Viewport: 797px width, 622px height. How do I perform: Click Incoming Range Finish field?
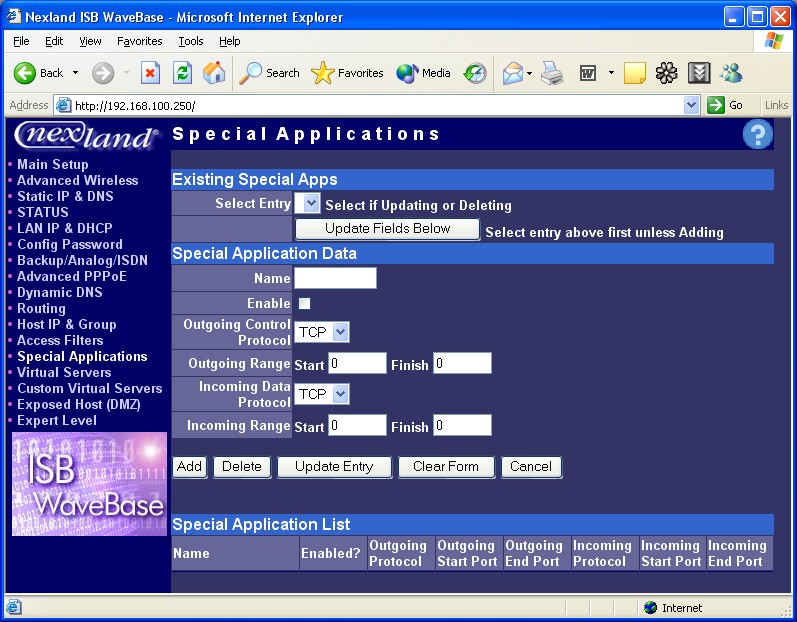462,425
